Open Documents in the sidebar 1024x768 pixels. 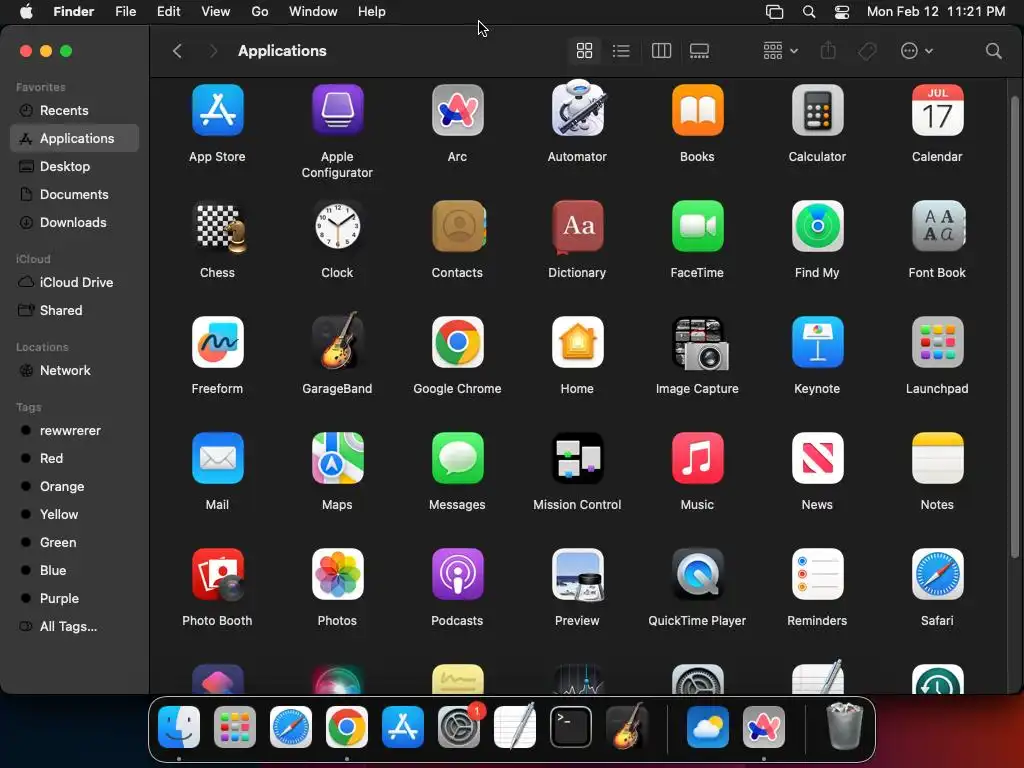click(x=74, y=195)
